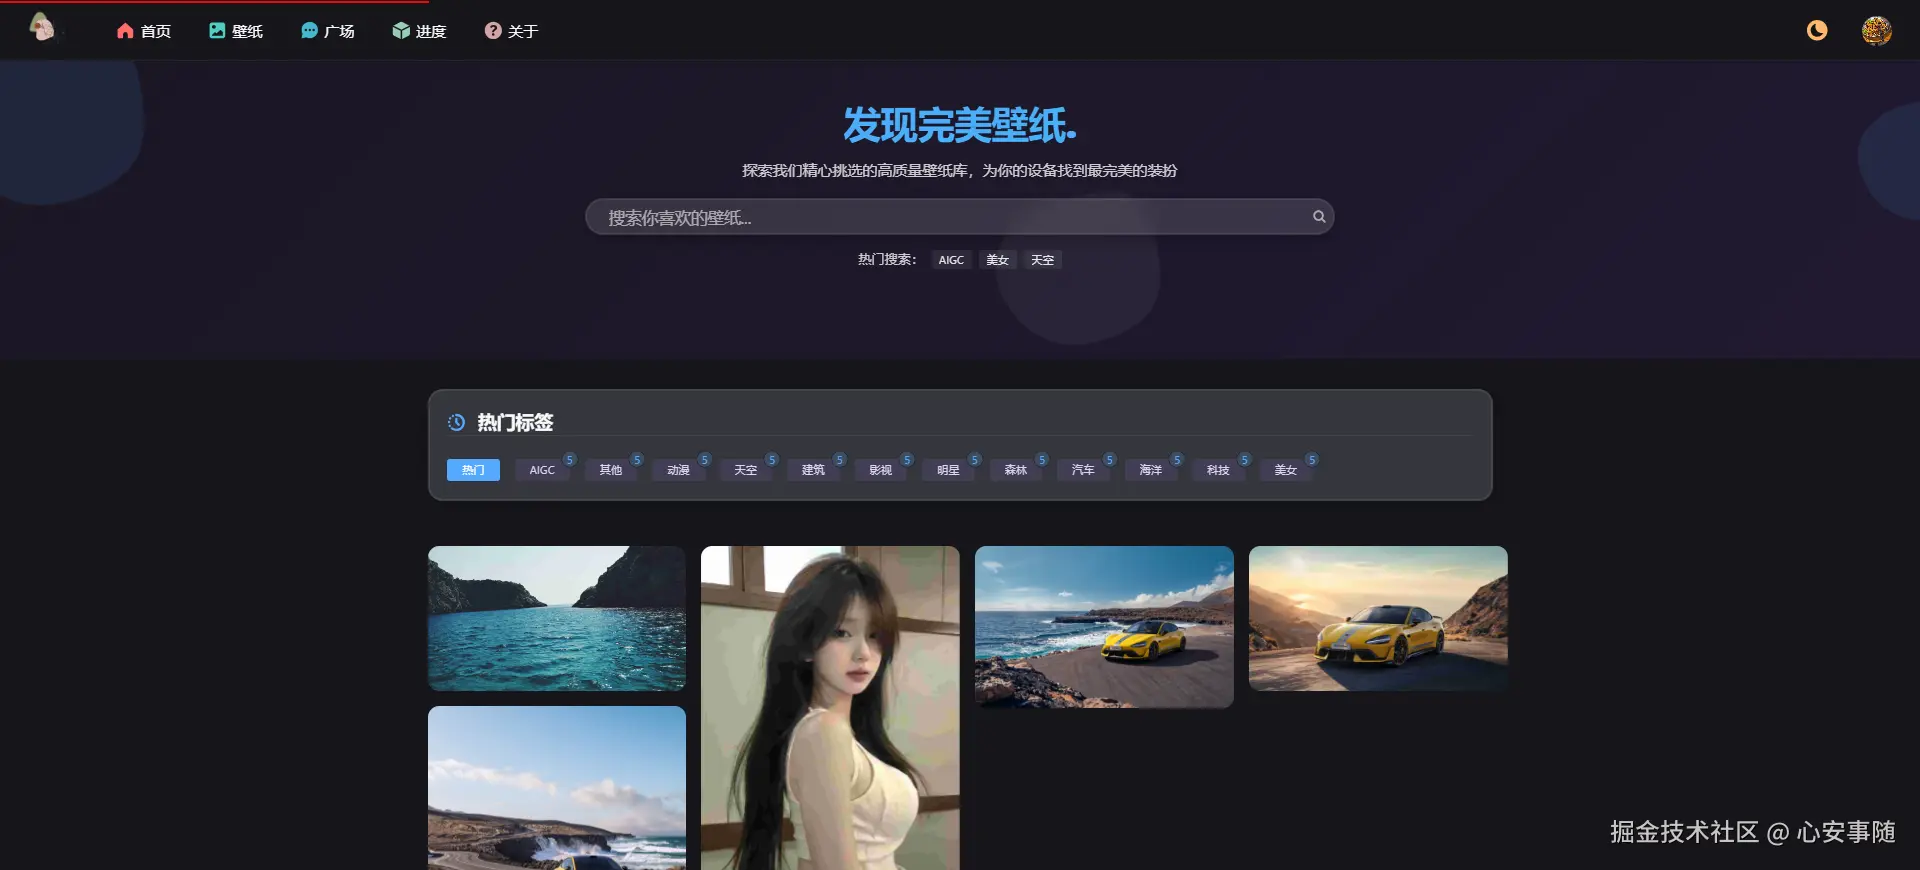Focus the 搜索你喜欢的壁纸 search box

coord(958,217)
